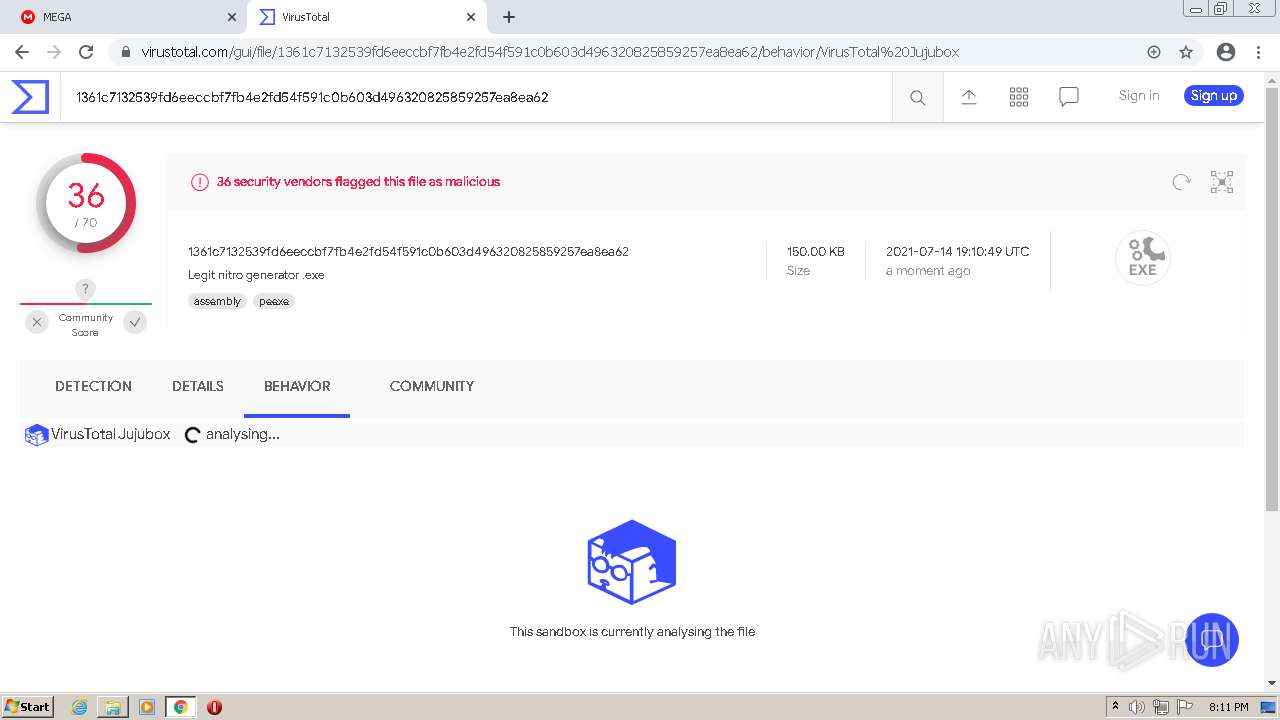Viewport: 1280px width, 720px height.
Task: Close the VirusTotal tab
Action: click(x=471, y=17)
